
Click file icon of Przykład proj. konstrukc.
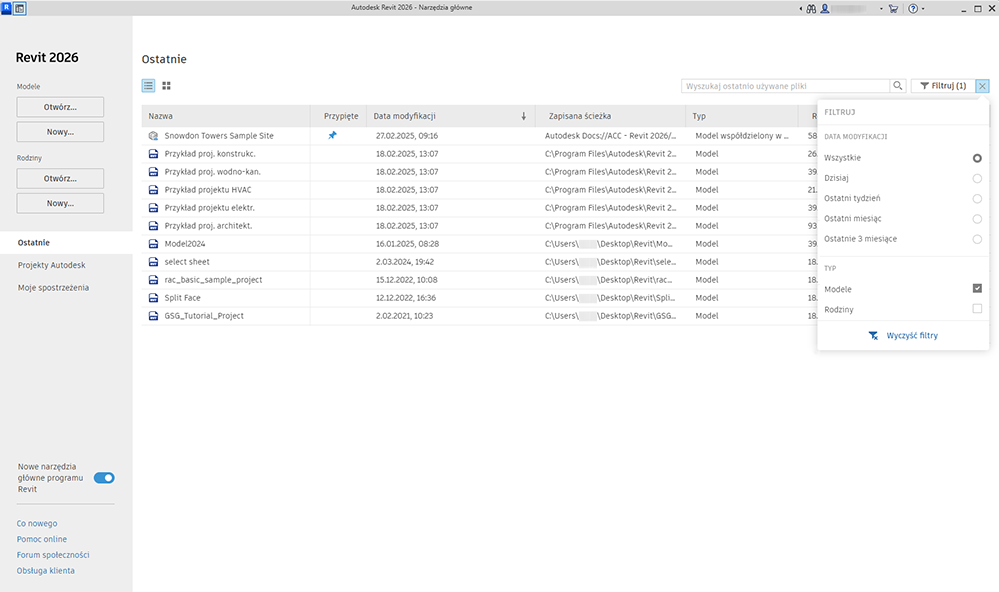coord(153,154)
